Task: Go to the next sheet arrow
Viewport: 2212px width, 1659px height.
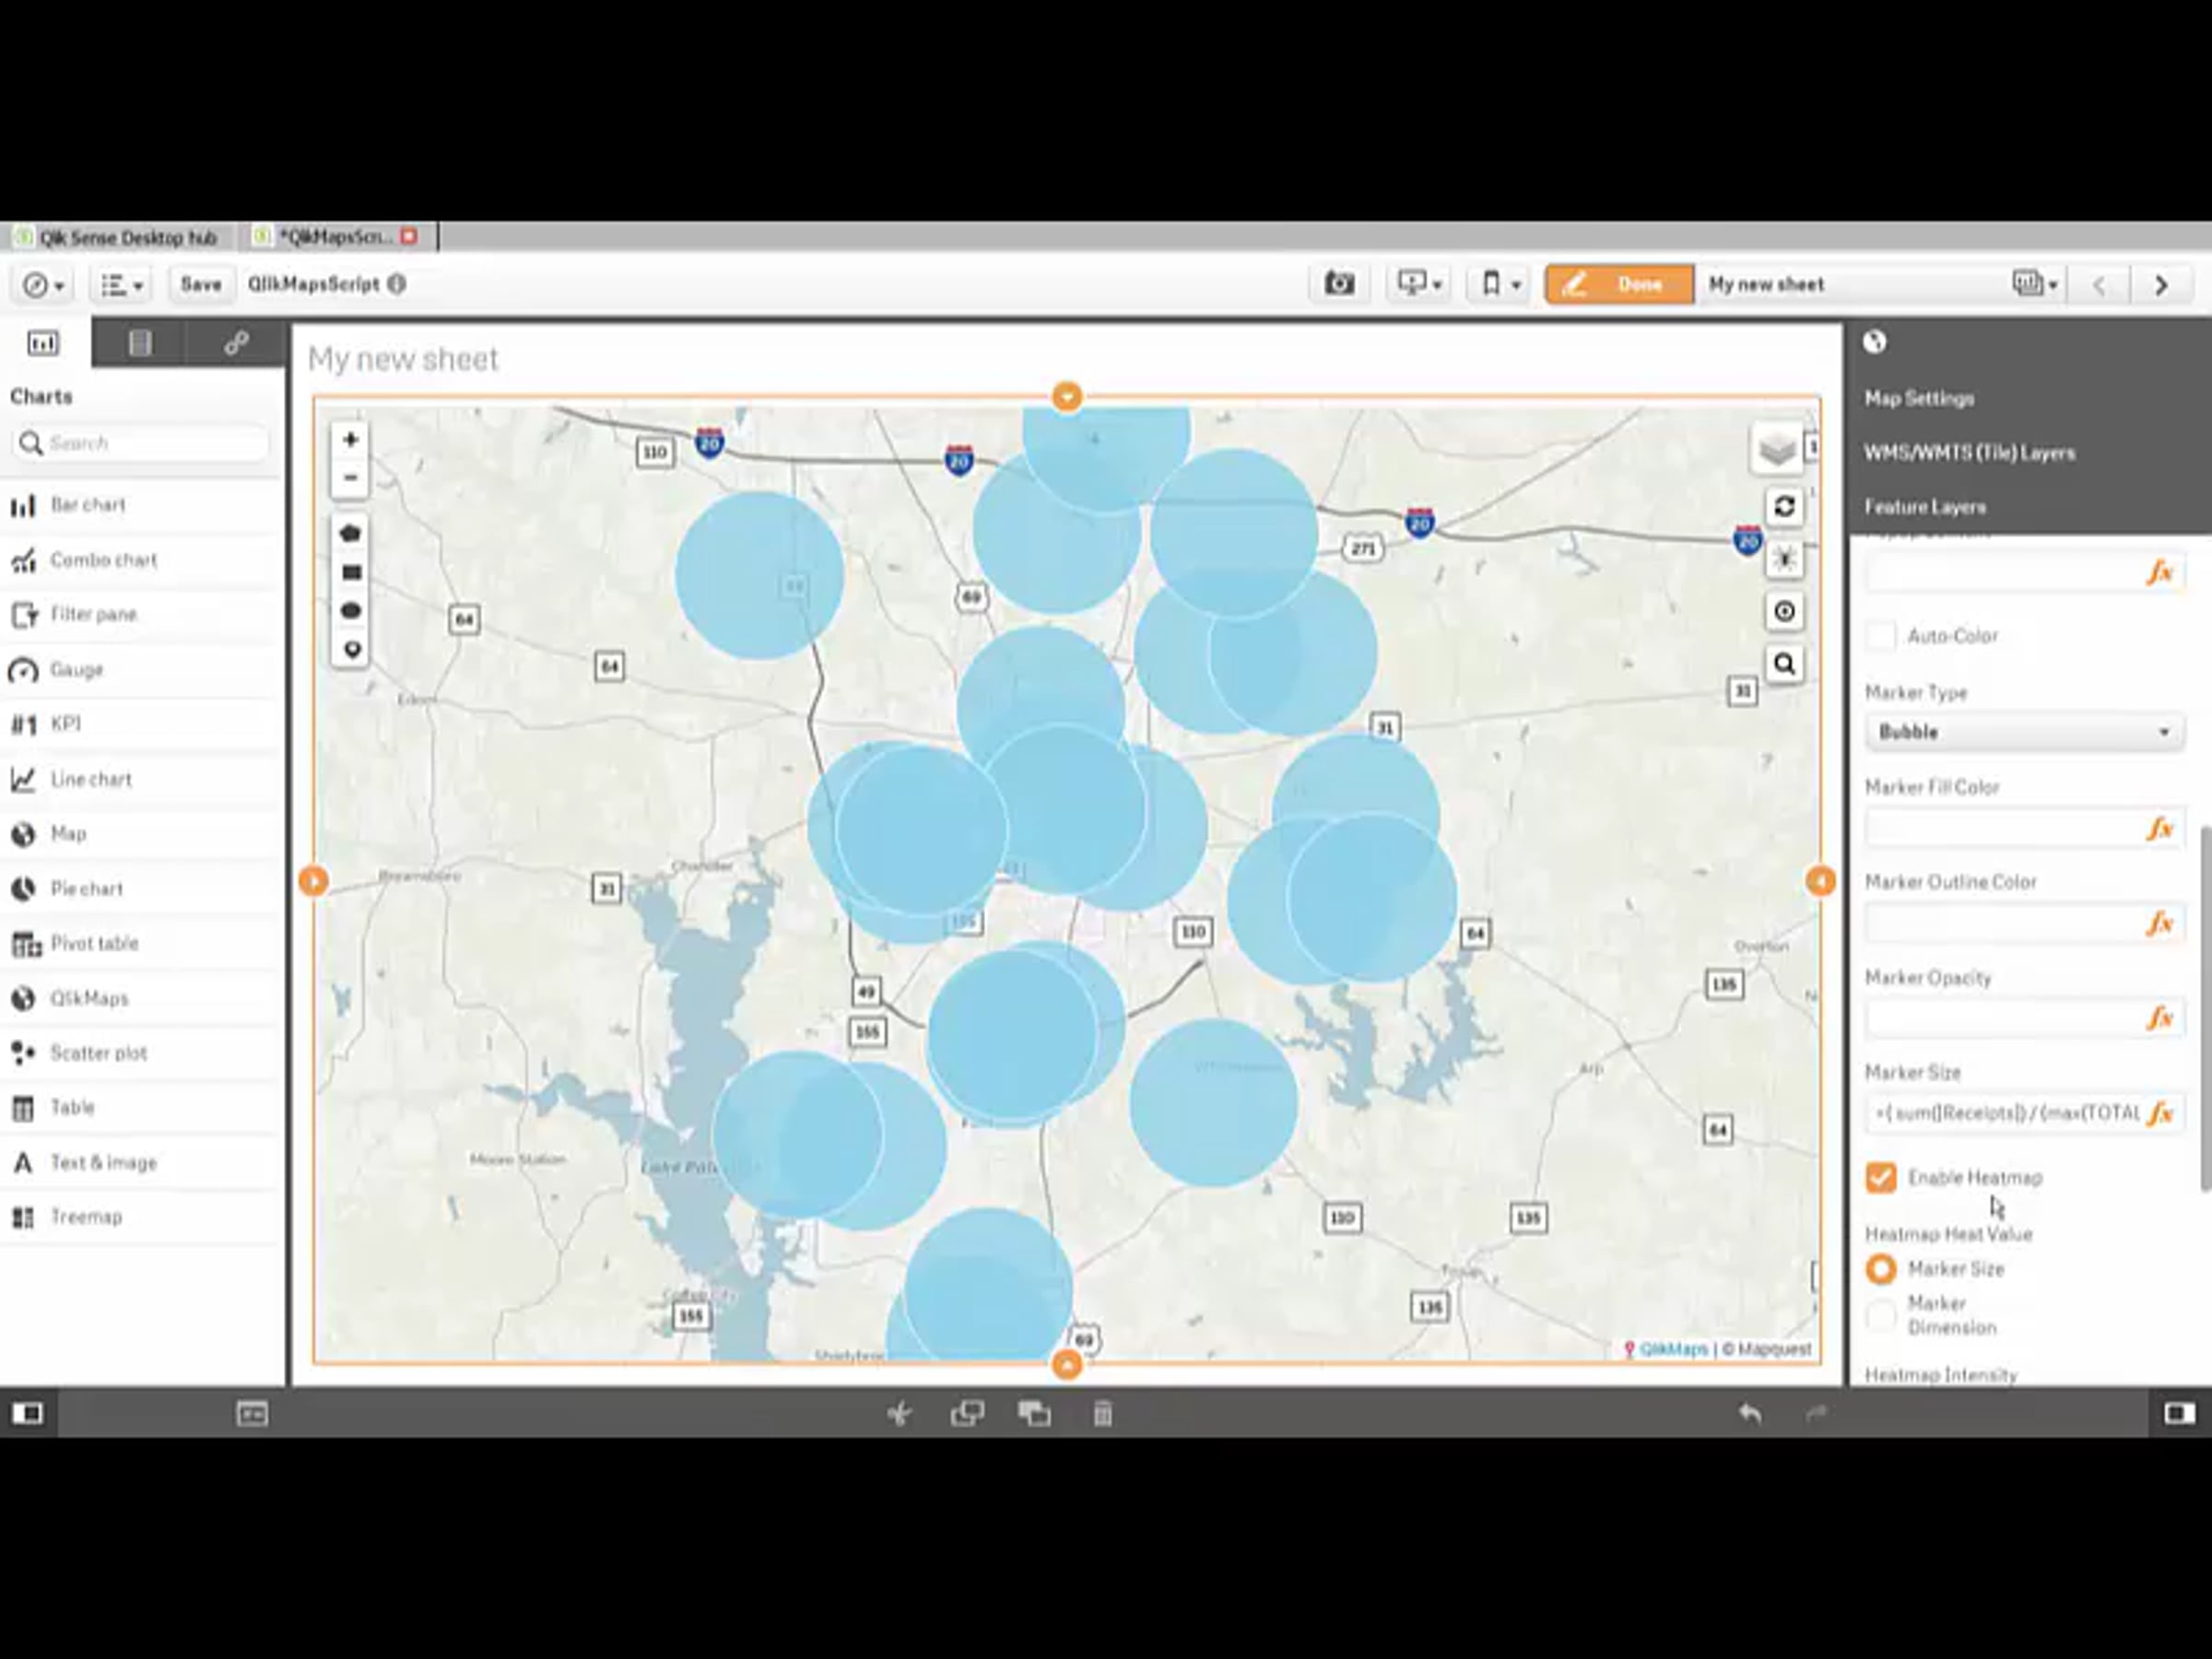Action: coord(2161,285)
